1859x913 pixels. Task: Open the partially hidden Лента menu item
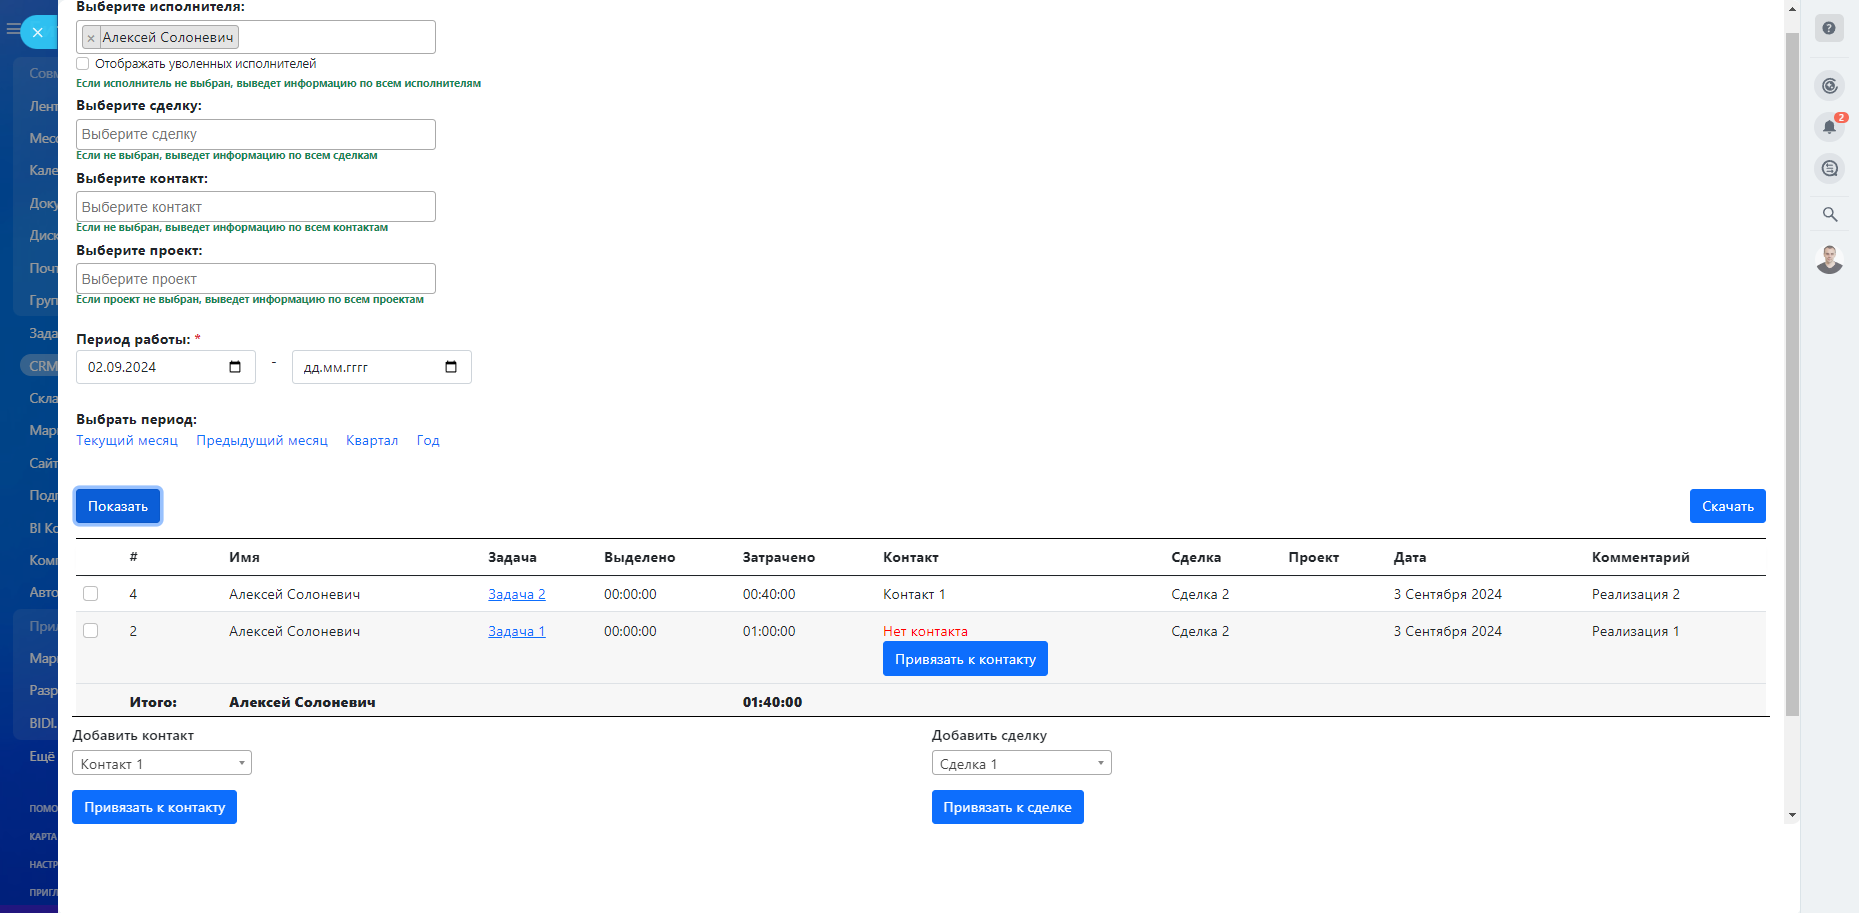[x=43, y=106]
